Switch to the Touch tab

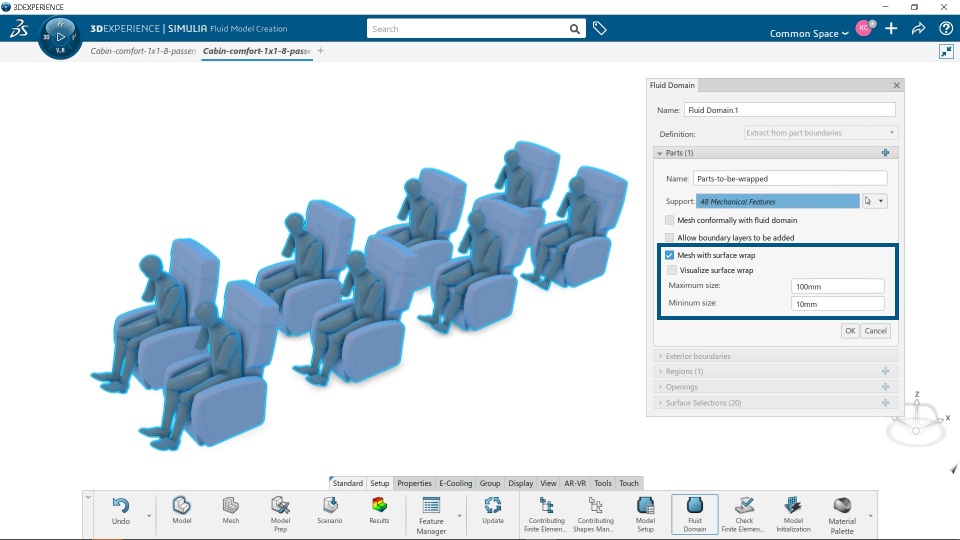629,483
